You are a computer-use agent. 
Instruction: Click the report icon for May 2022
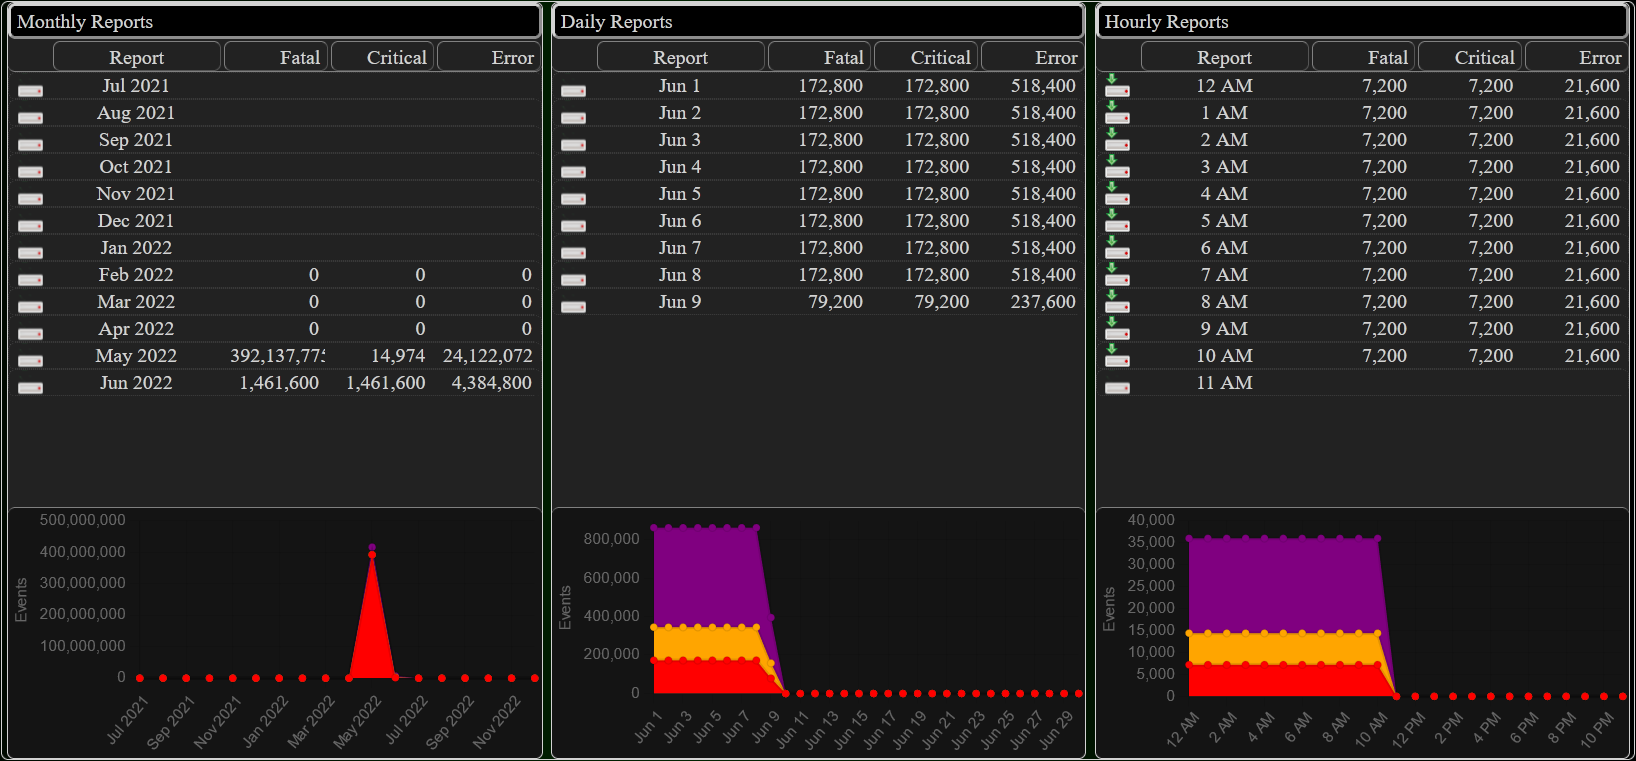click(x=31, y=361)
